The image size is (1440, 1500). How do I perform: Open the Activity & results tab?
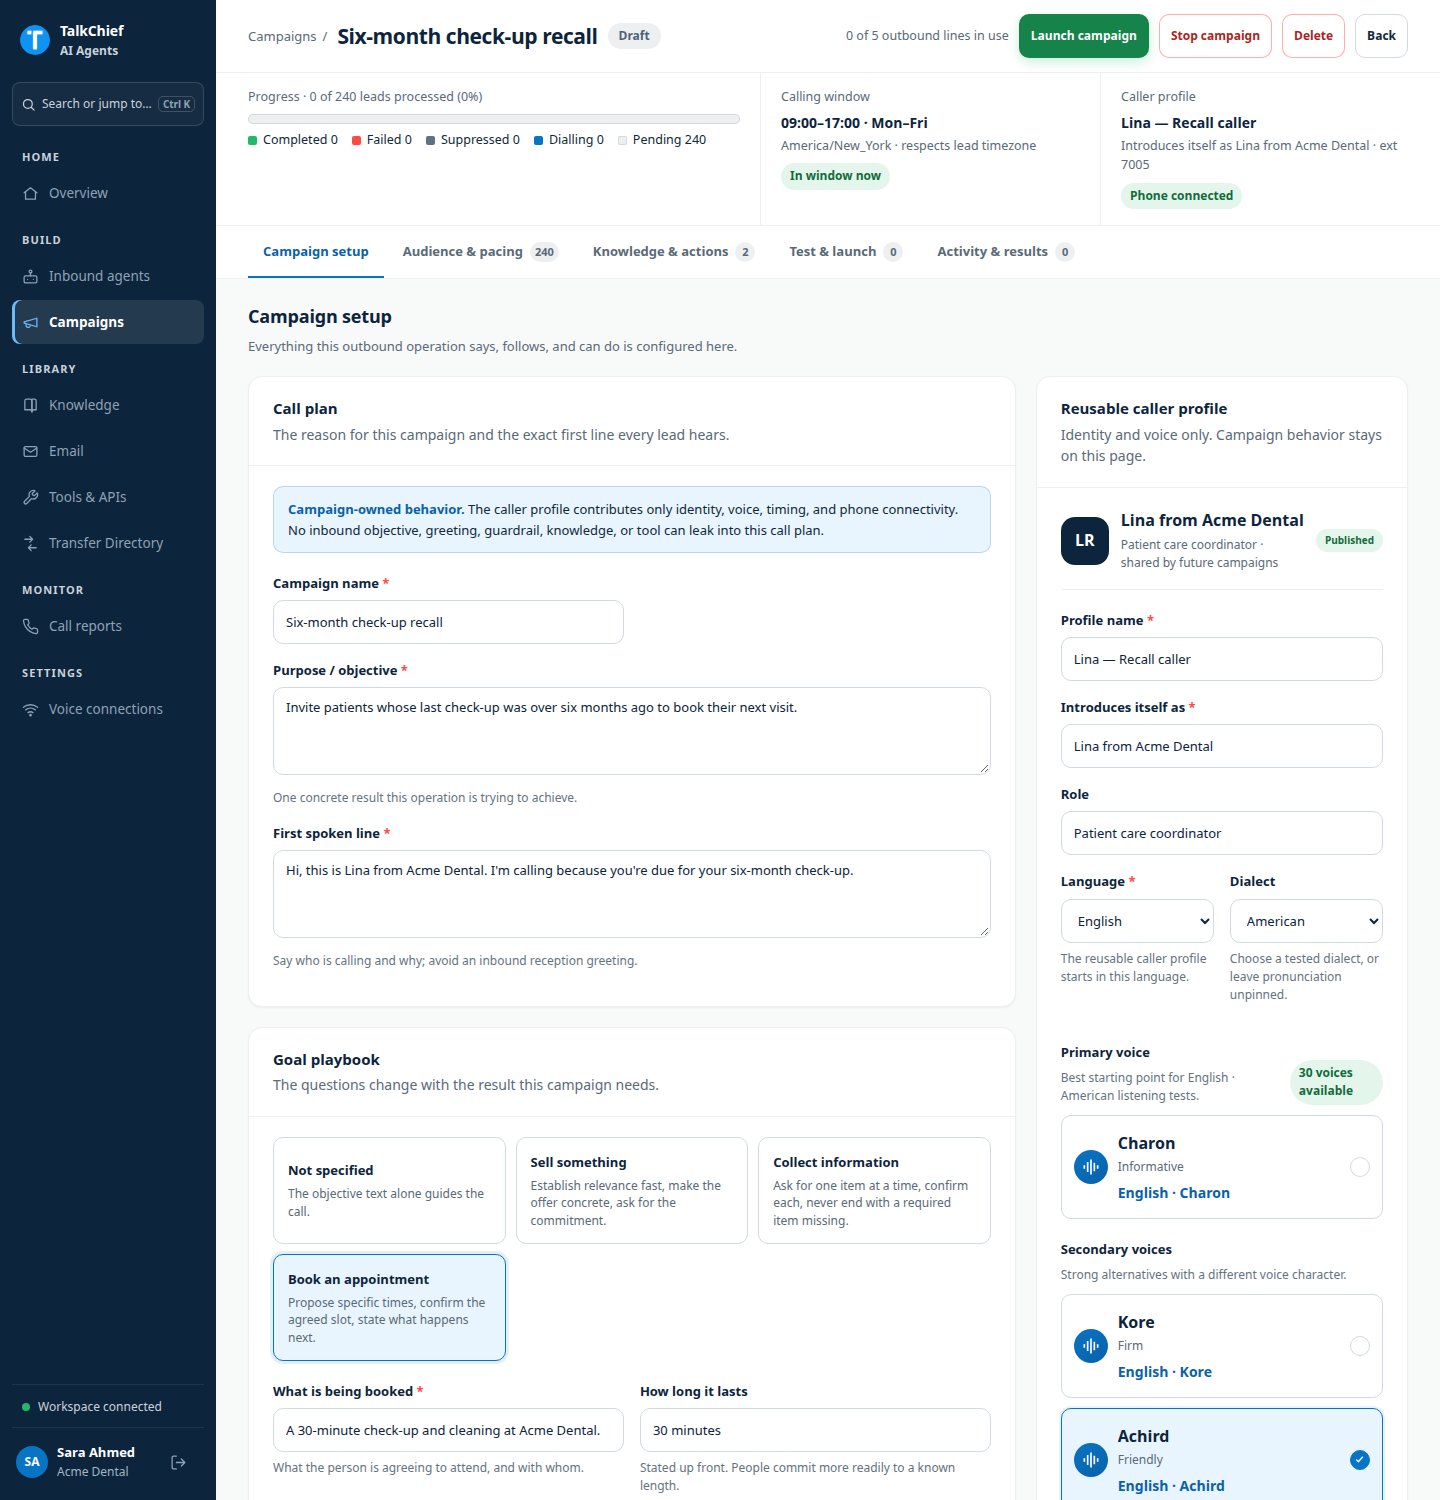click(1005, 252)
